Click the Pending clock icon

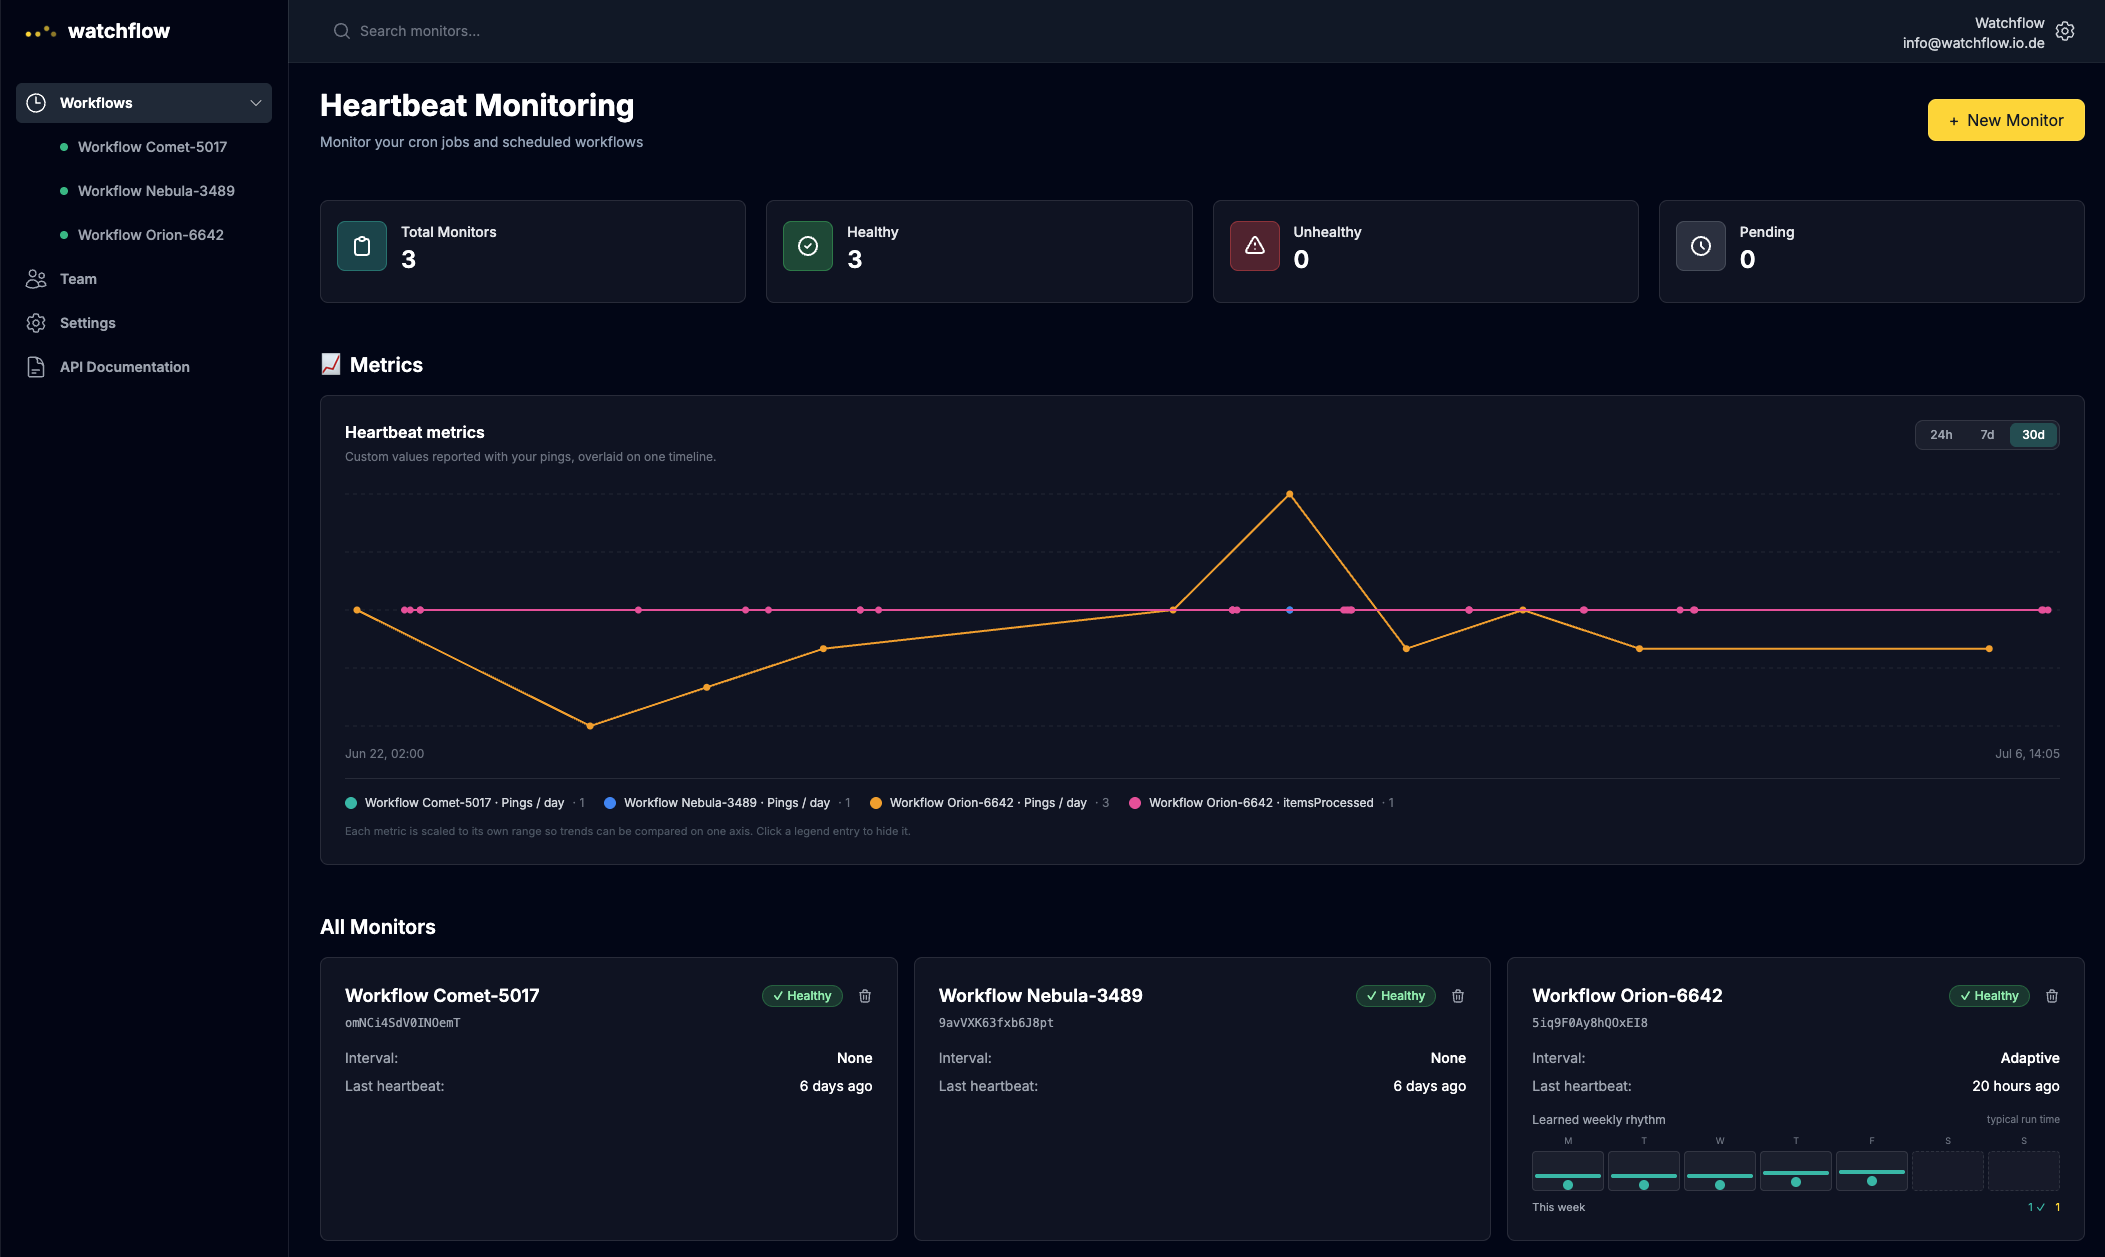tap(1701, 246)
